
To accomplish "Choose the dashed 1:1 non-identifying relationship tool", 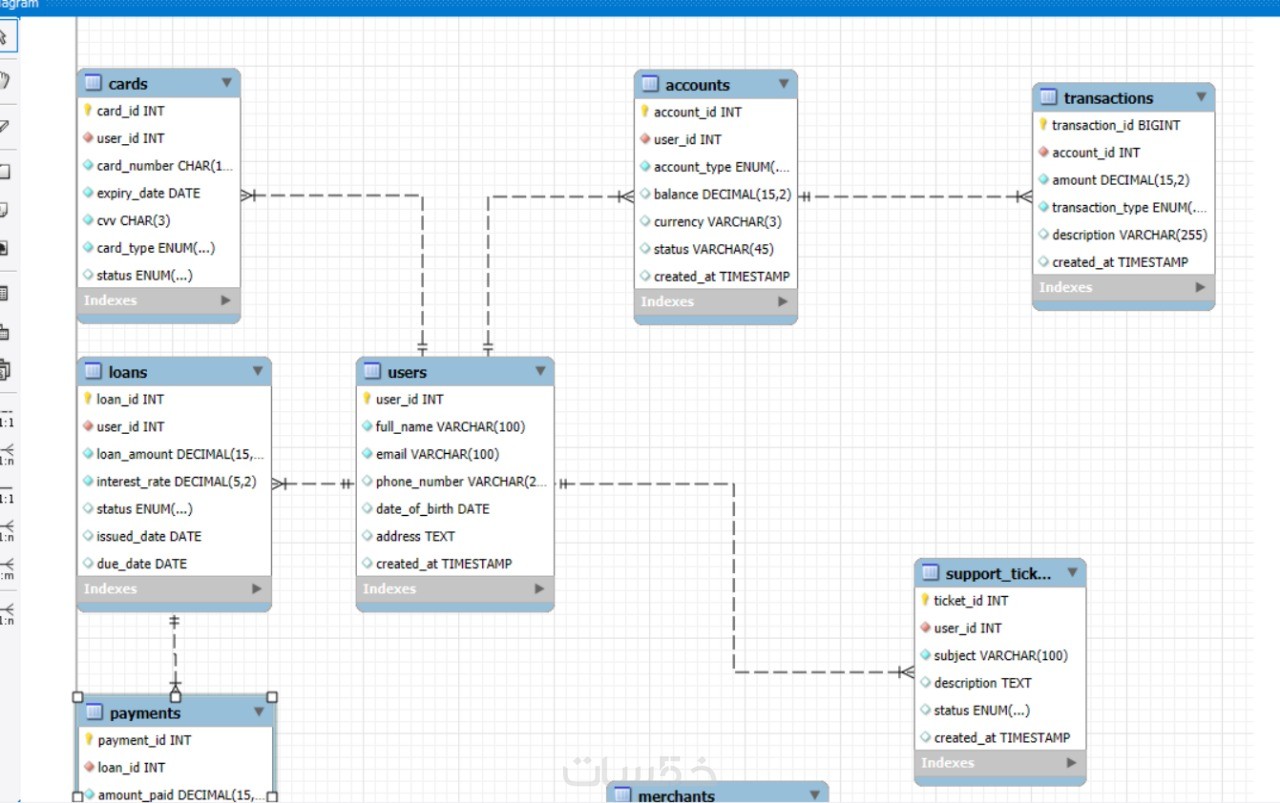I will 6,416.
